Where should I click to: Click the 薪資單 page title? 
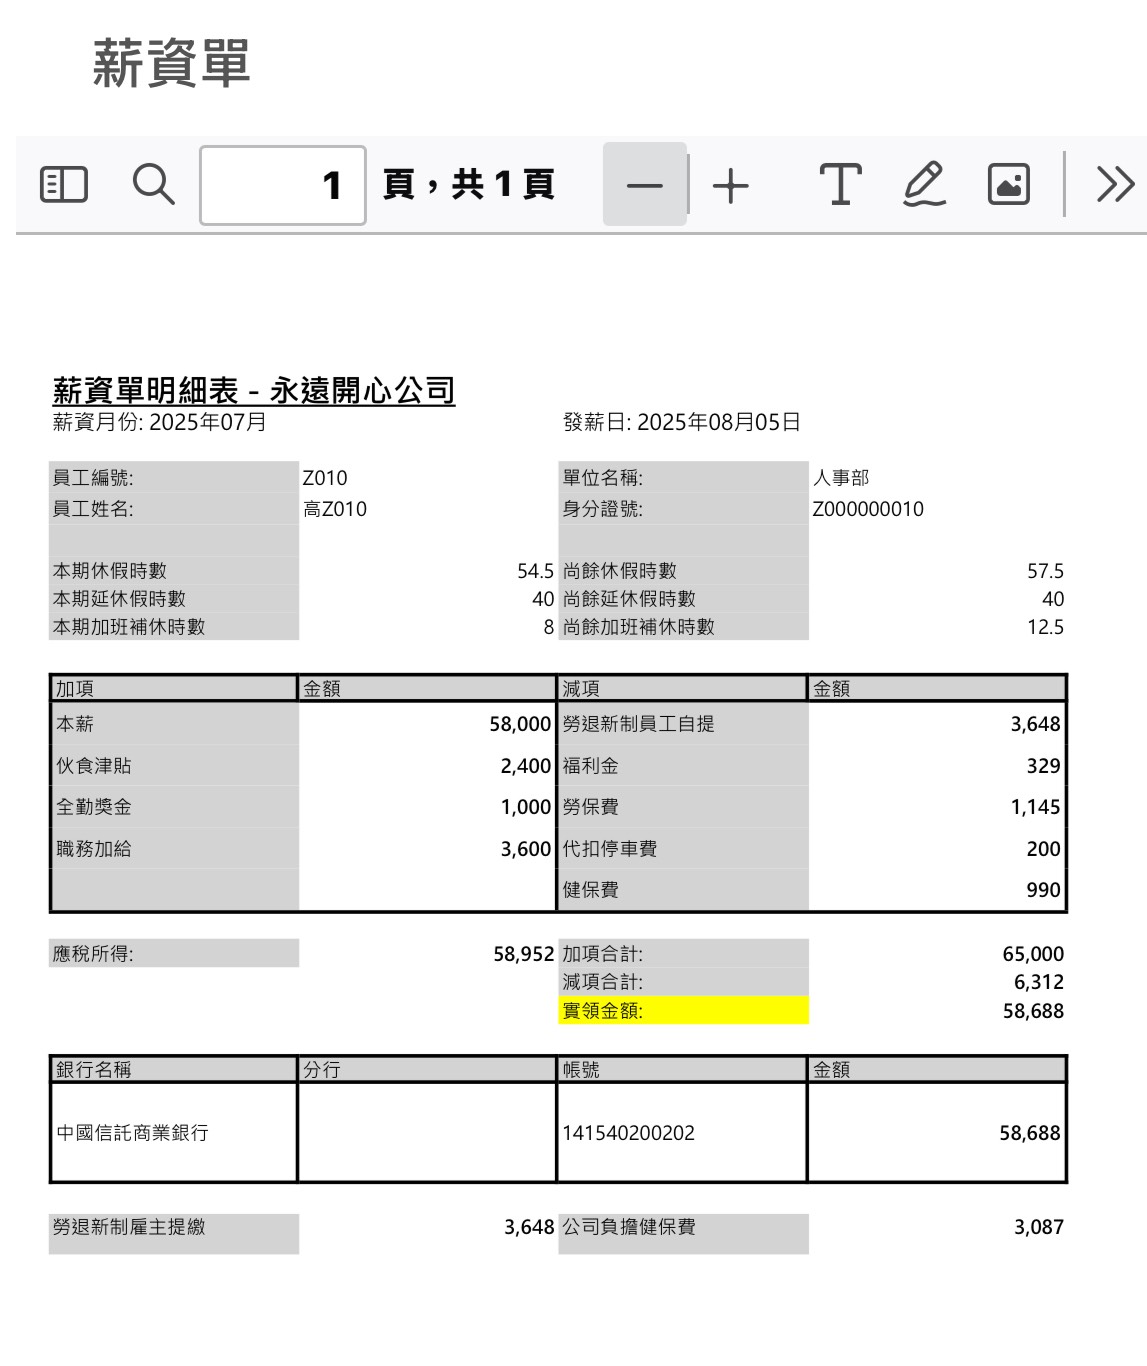(x=171, y=63)
